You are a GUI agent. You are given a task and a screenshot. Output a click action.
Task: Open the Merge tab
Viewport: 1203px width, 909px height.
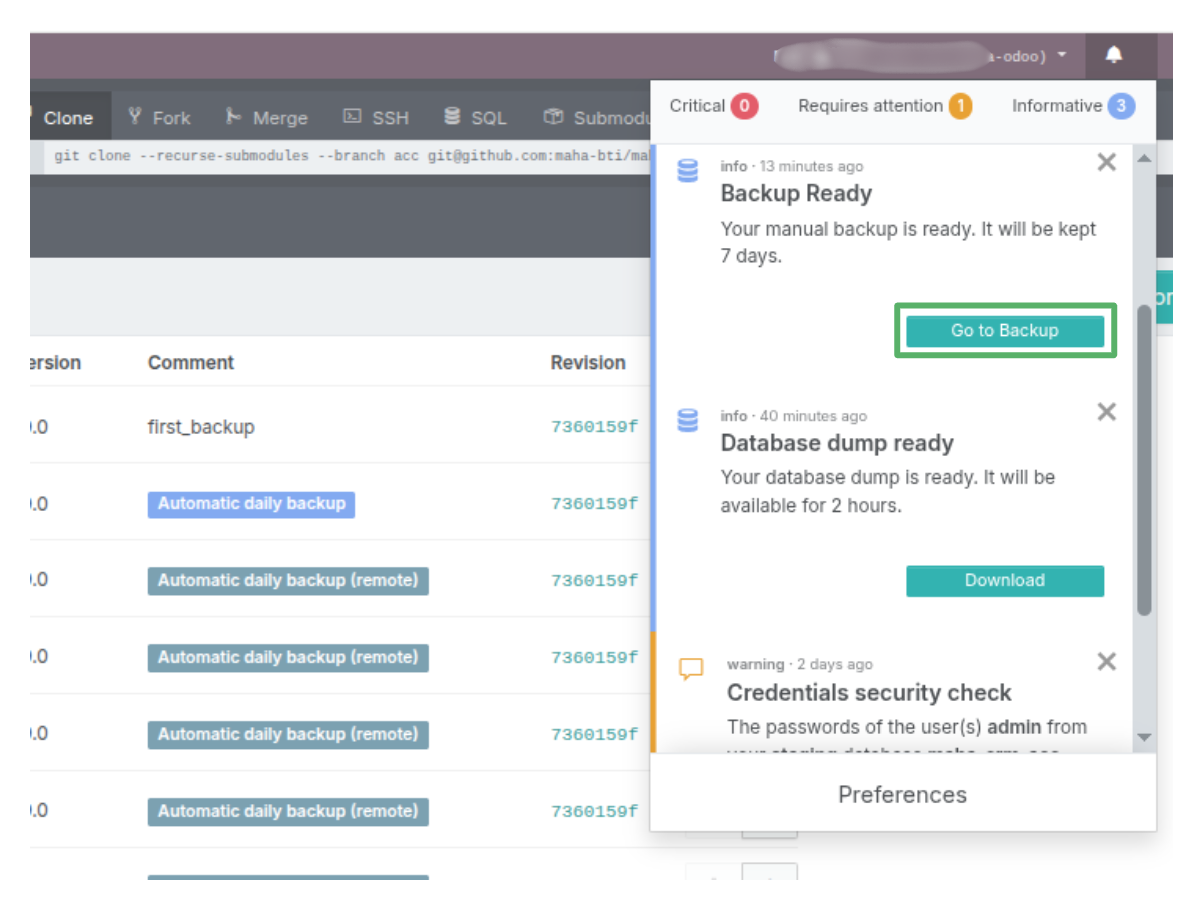[267, 118]
